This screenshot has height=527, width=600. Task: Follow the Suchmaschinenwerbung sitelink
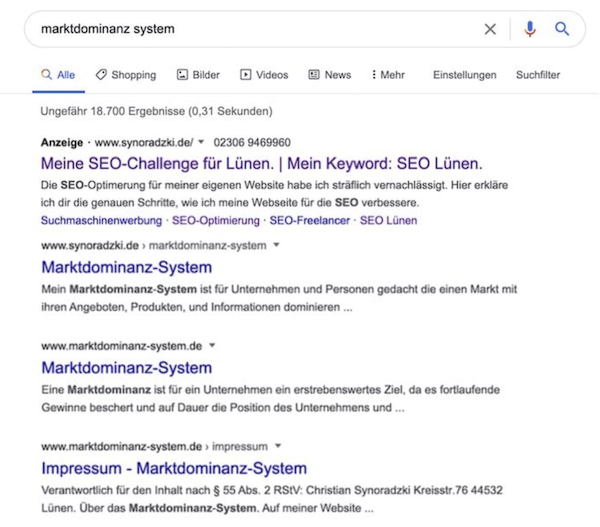tap(101, 220)
